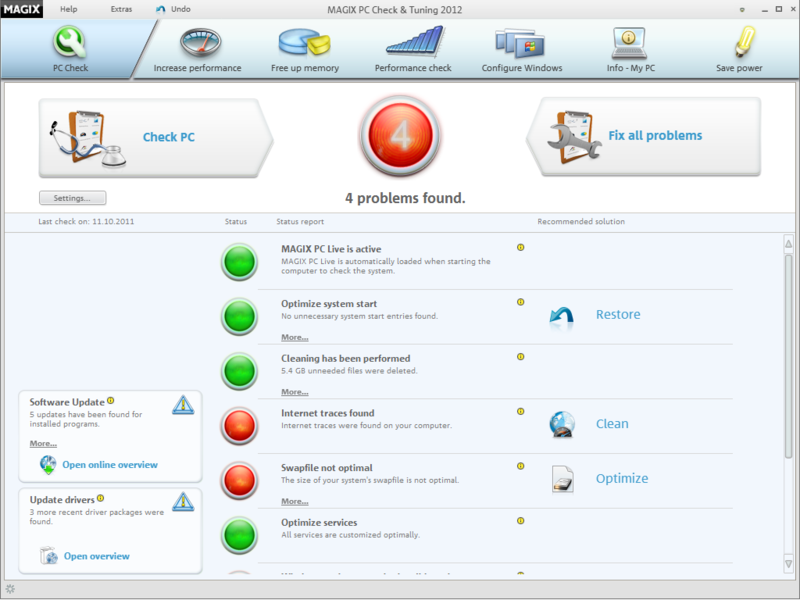Screen dimensions: 800x600
Task: Open Configure Windows tab
Action: [x=521, y=49]
